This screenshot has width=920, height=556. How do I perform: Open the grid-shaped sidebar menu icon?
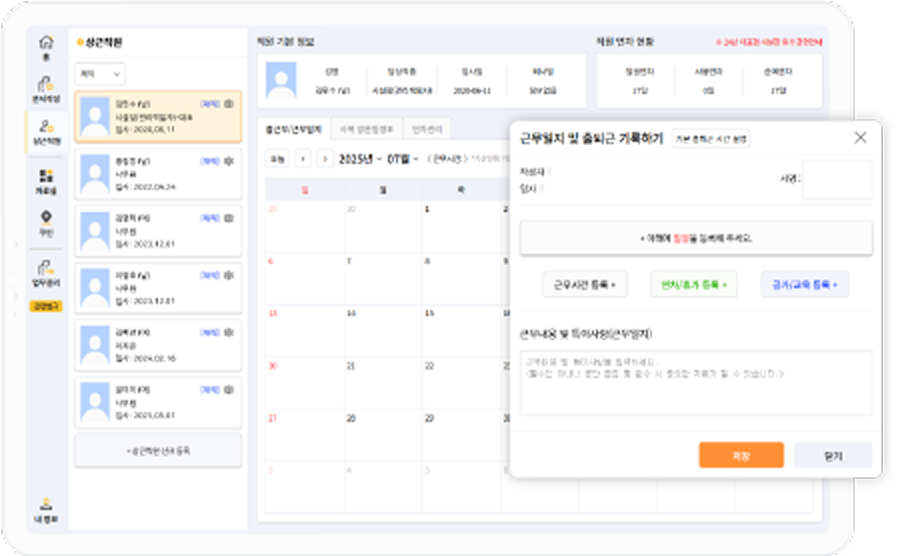tap(45, 180)
